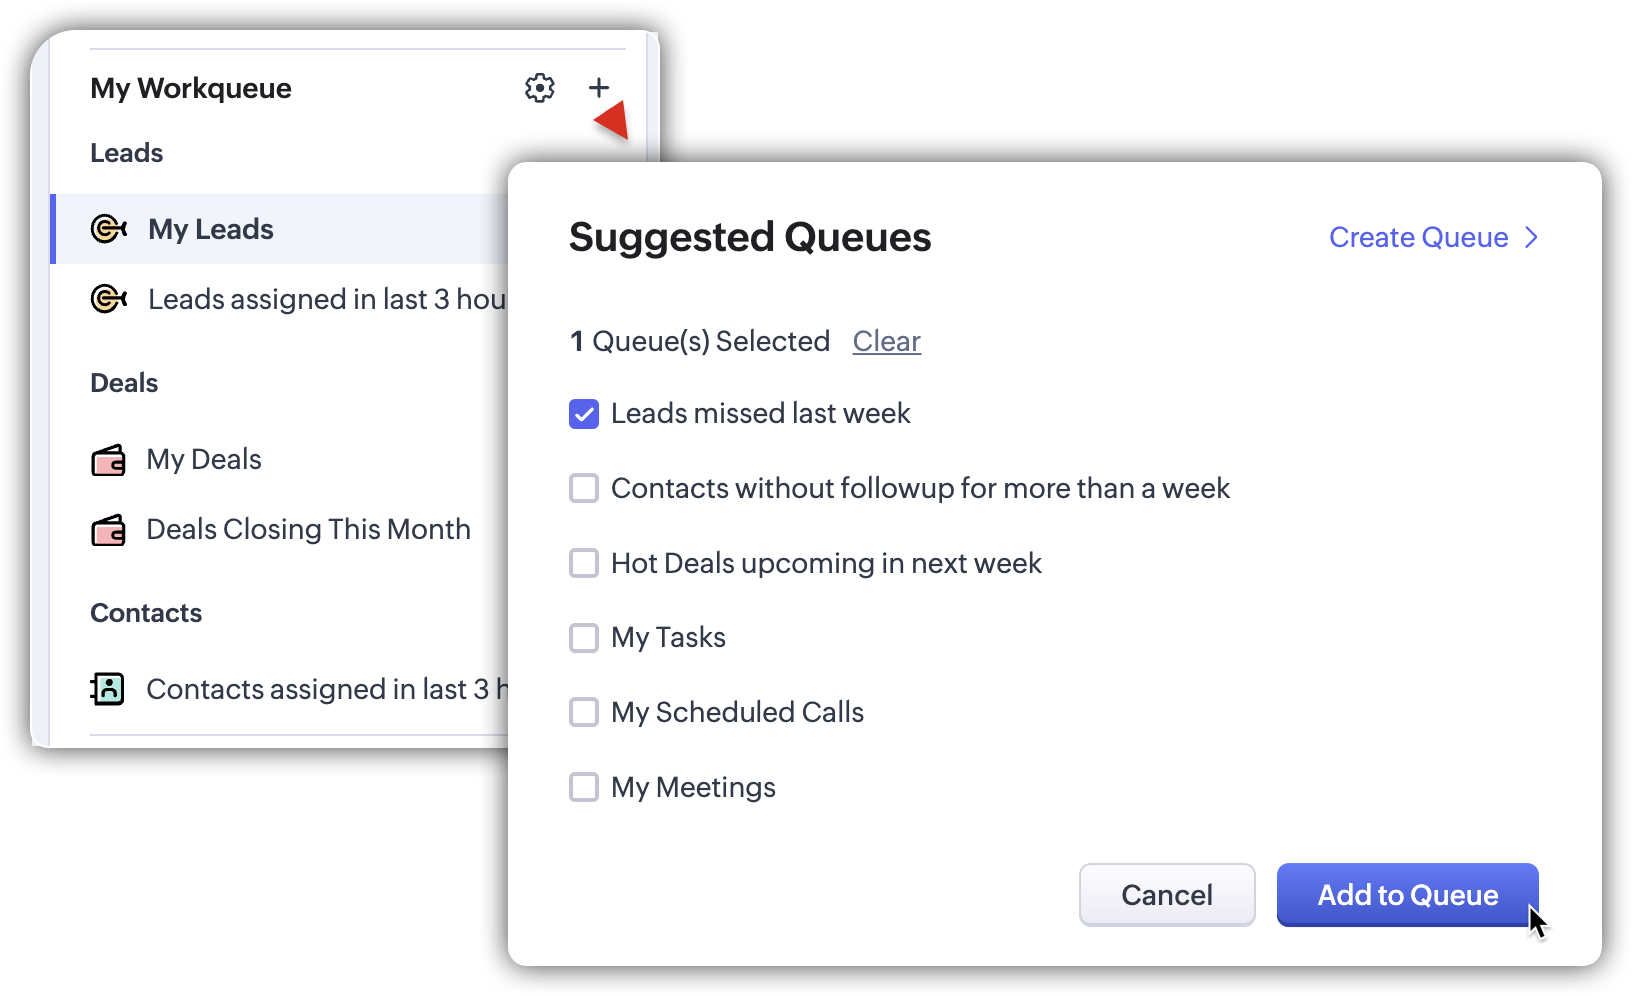Screen dimensions: 1632x996
Task: Open the Create Queue link
Action: tap(1418, 238)
